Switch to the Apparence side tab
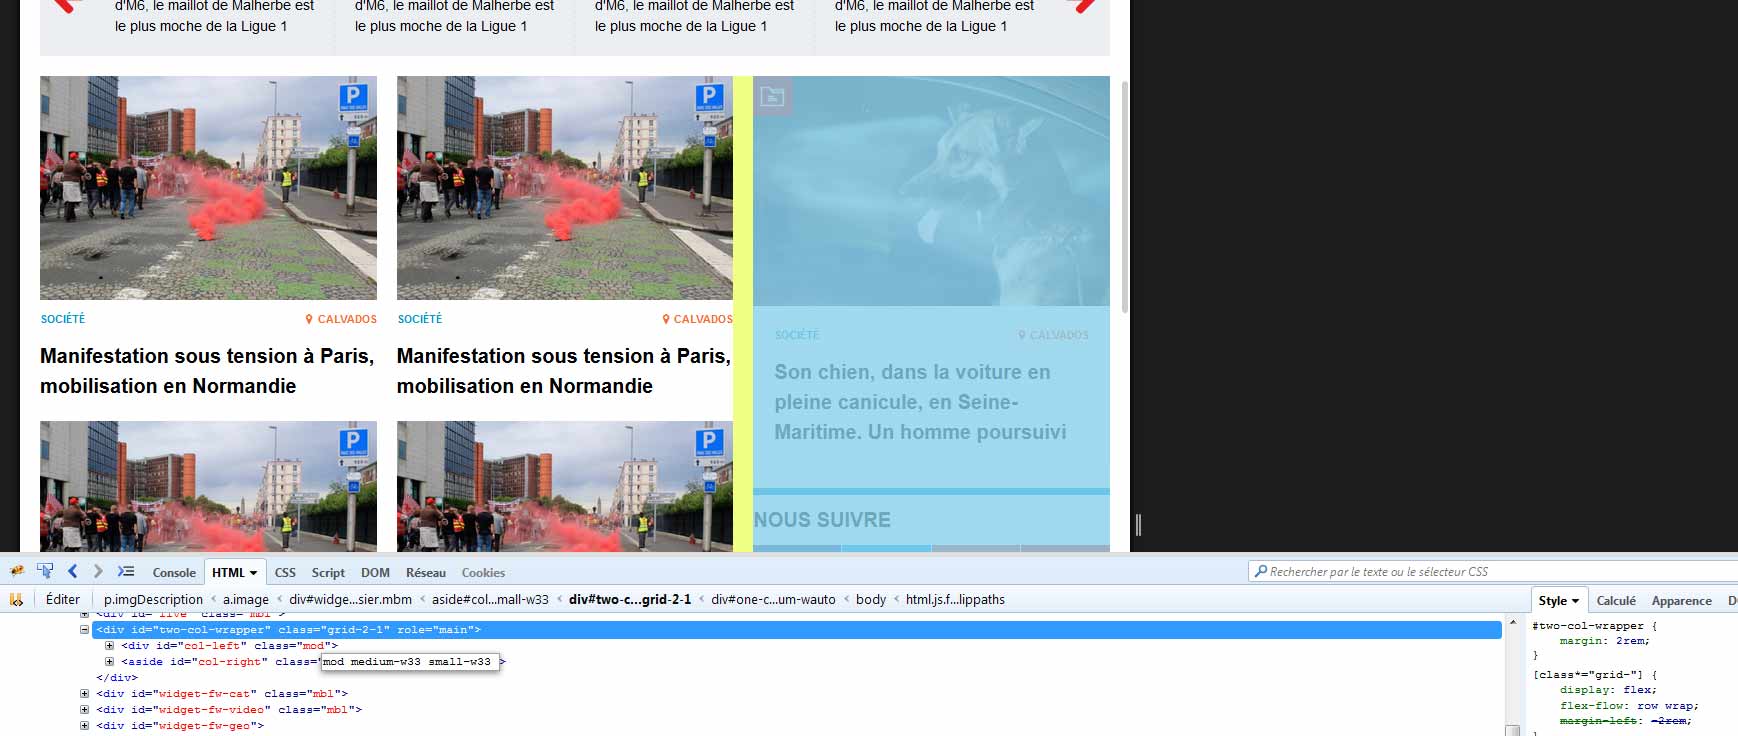The height and width of the screenshot is (736, 1738). pos(1681,601)
